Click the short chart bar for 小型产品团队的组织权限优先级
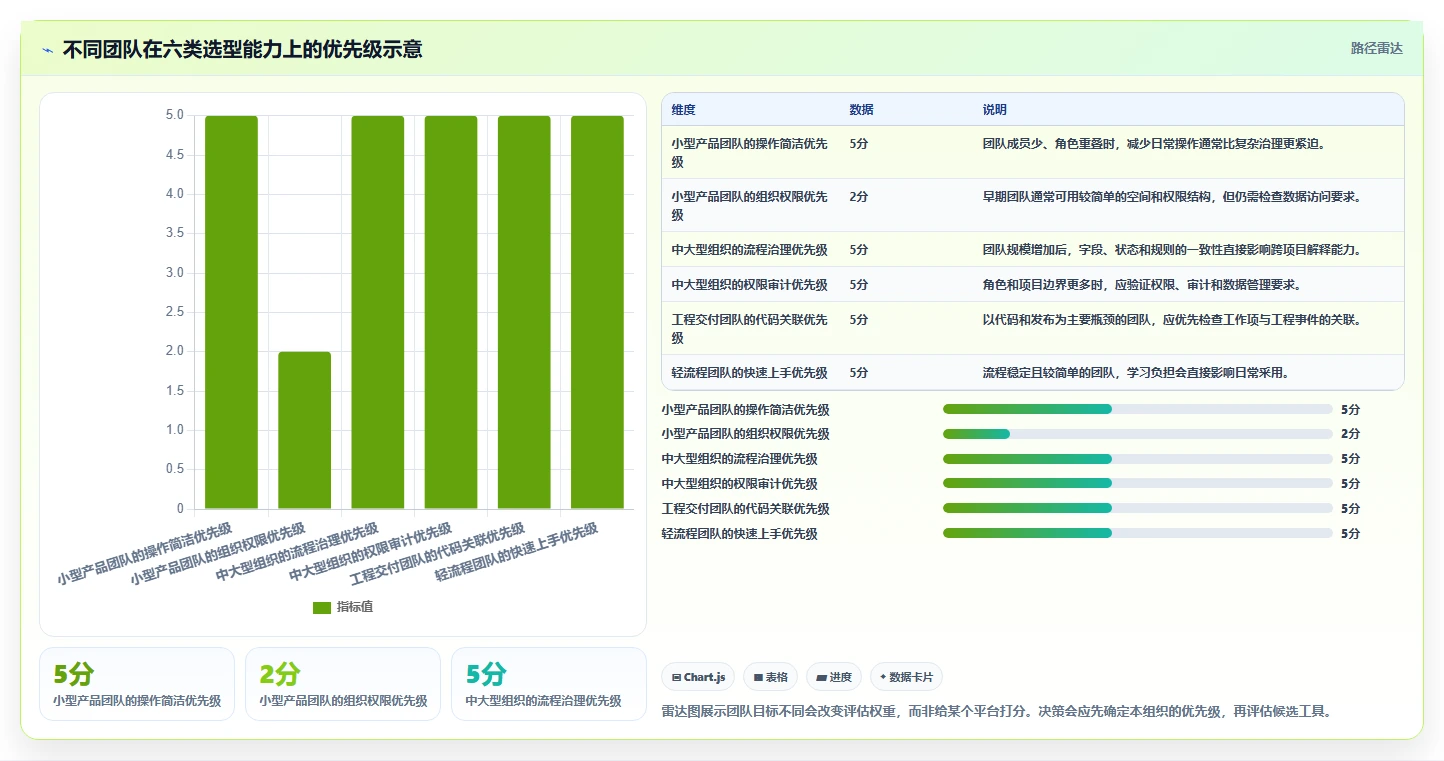This screenshot has height=761, width=1444. pos(304,430)
